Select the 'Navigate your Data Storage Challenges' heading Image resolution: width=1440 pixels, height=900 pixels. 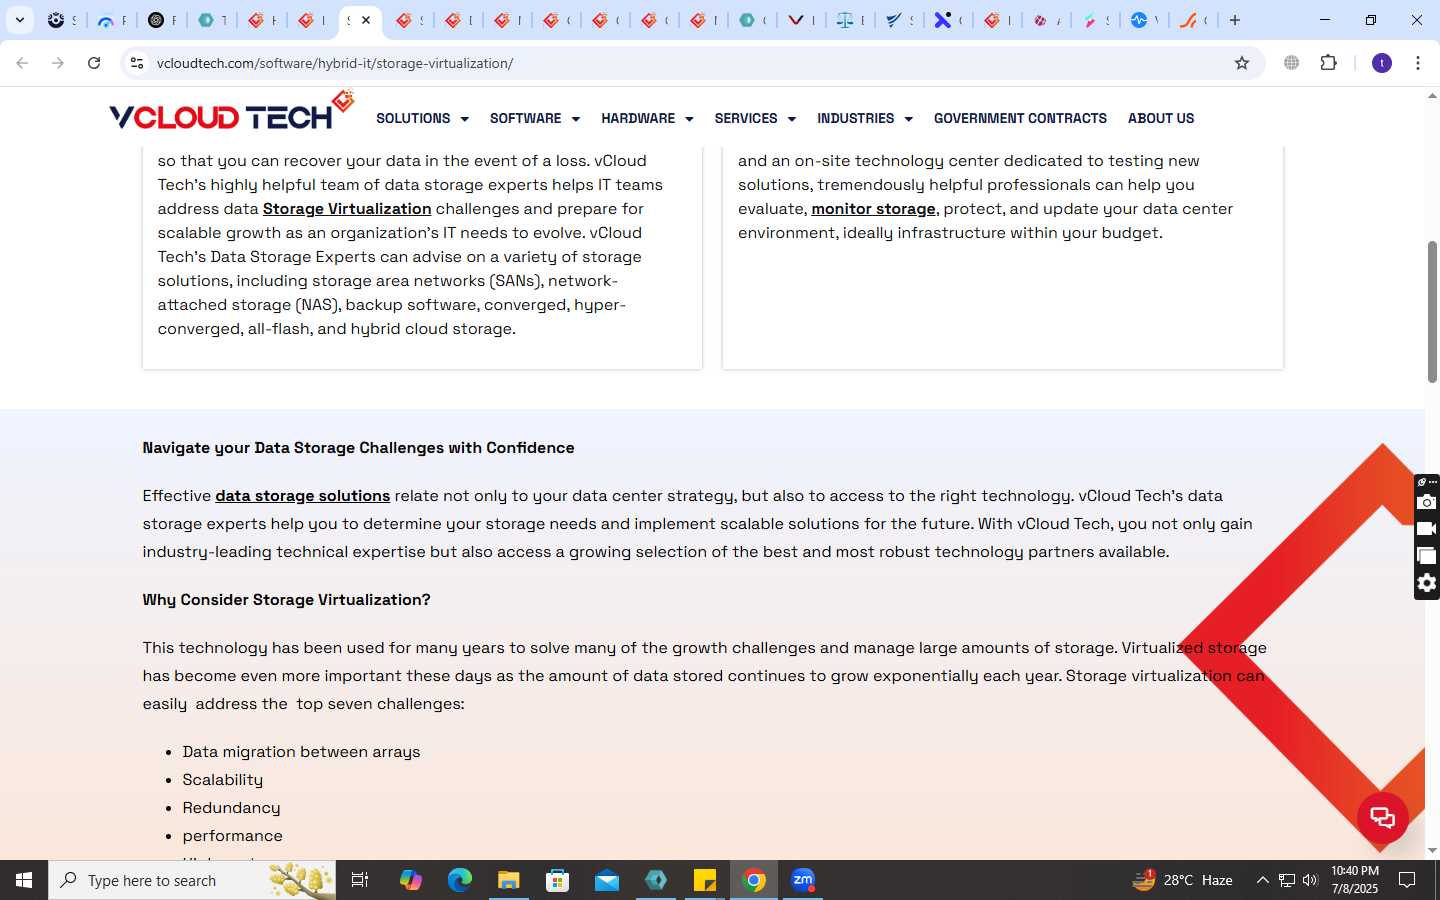[x=358, y=448]
